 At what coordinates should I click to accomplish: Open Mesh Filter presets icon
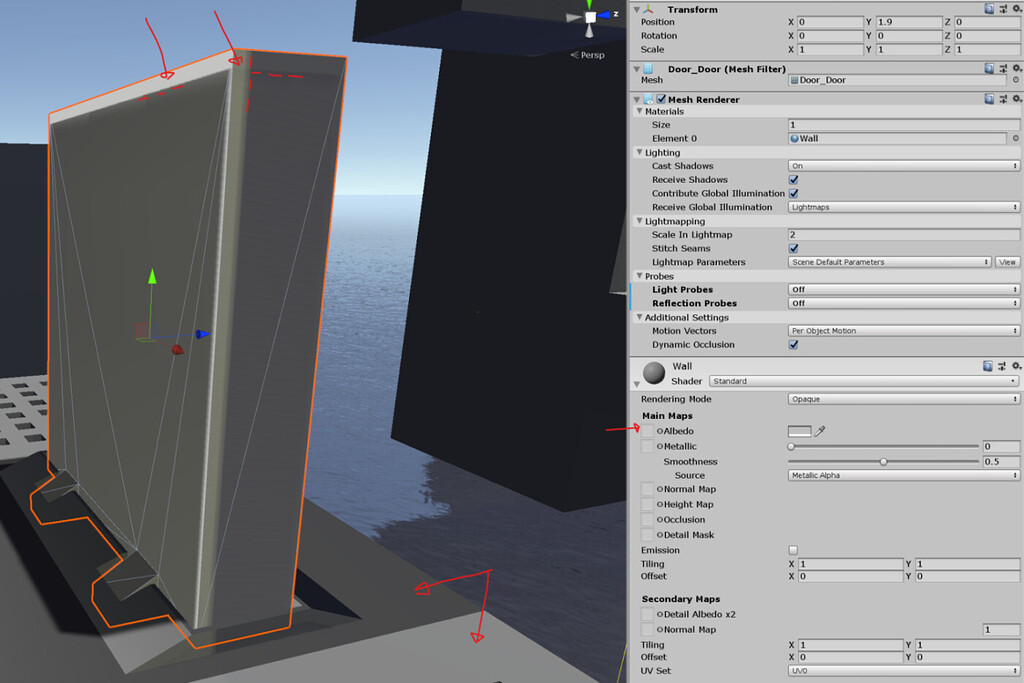coord(1003,68)
